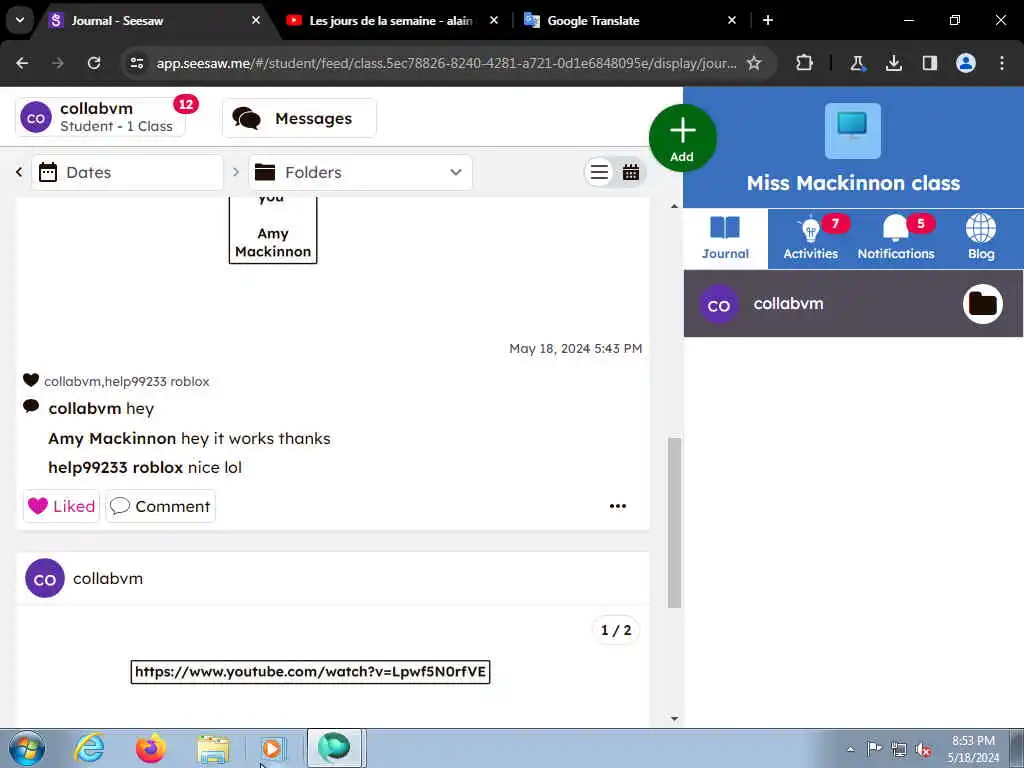
Task: Open the Chrome profile avatar
Action: [x=966, y=63]
